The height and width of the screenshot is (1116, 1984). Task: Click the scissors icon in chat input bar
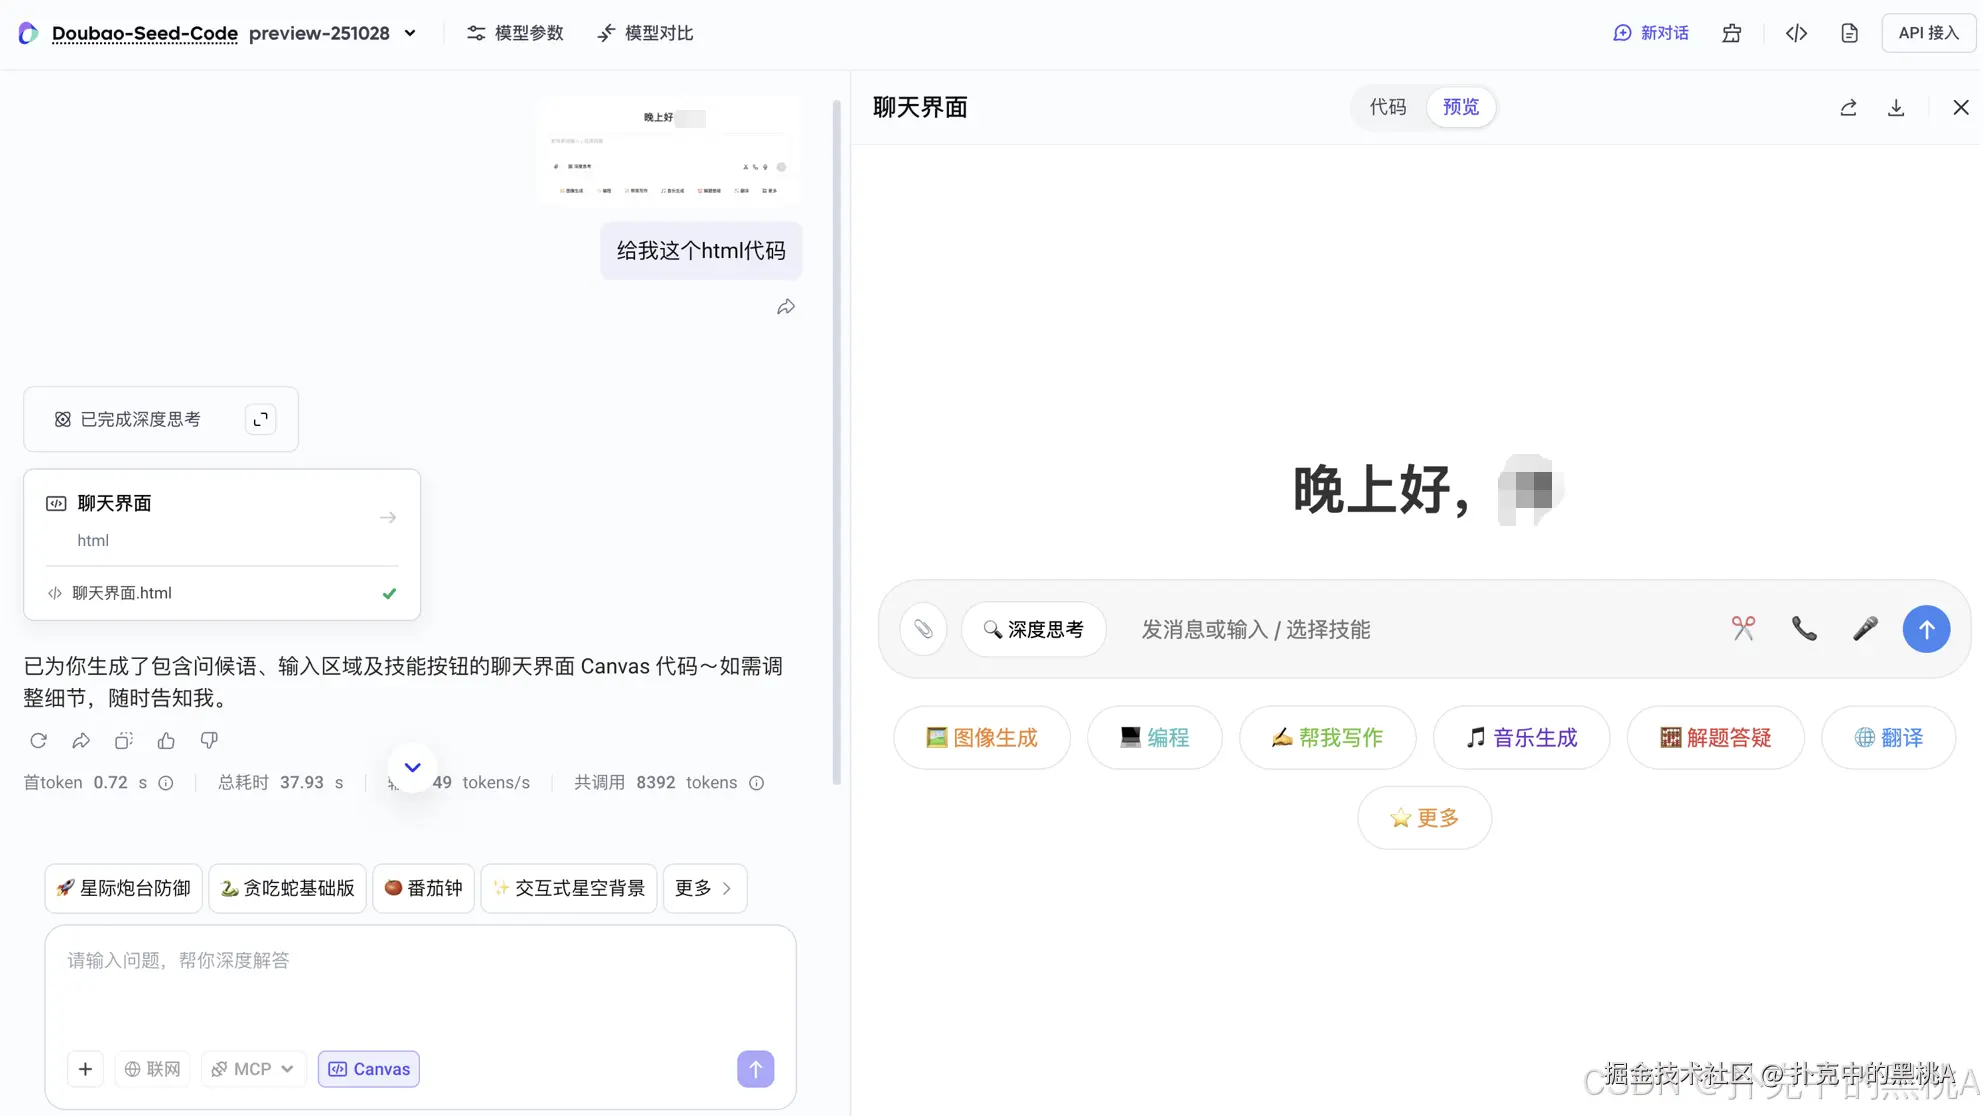pos(1744,628)
